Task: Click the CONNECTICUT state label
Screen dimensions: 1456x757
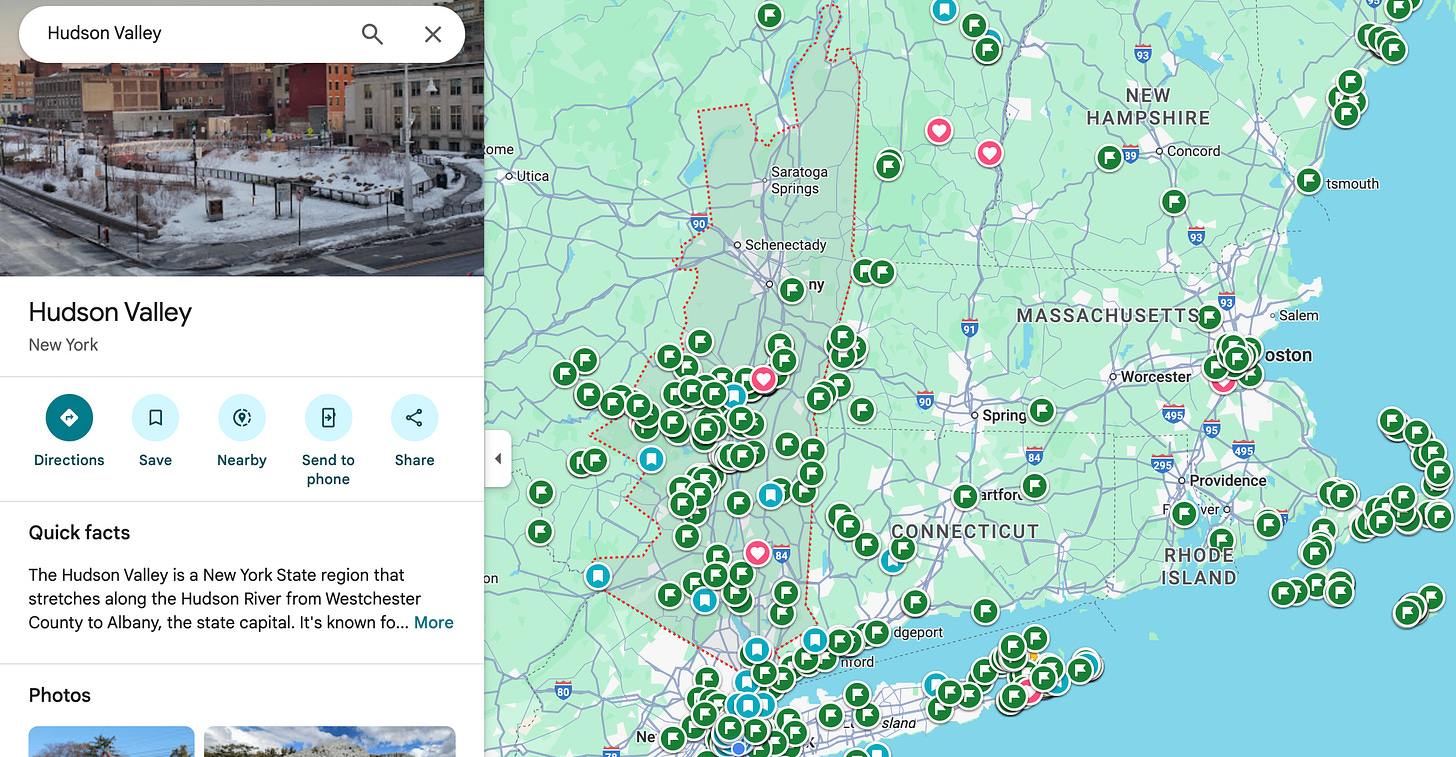Action: click(965, 531)
